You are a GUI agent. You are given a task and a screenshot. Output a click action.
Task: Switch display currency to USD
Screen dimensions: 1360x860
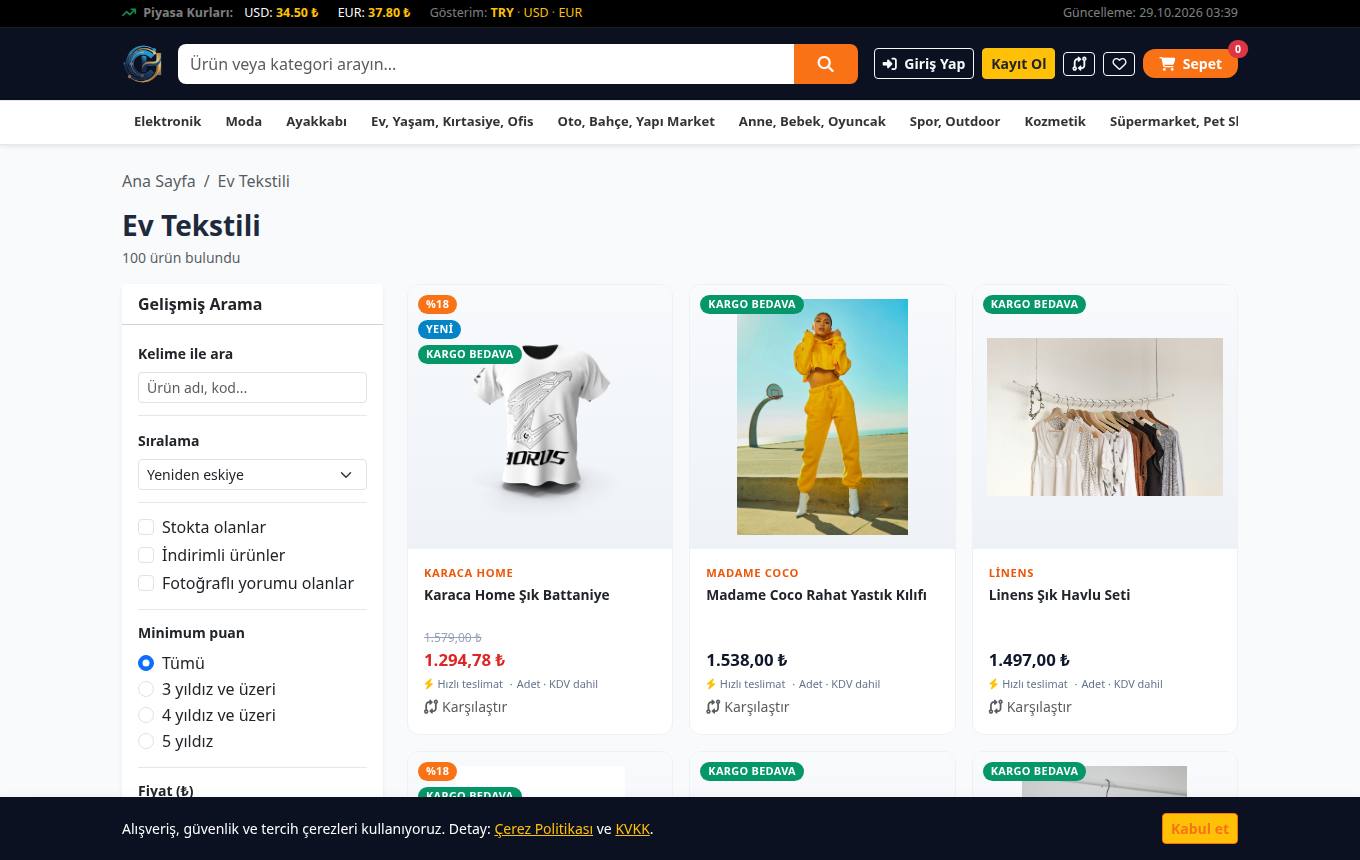pyautogui.click(x=536, y=13)
